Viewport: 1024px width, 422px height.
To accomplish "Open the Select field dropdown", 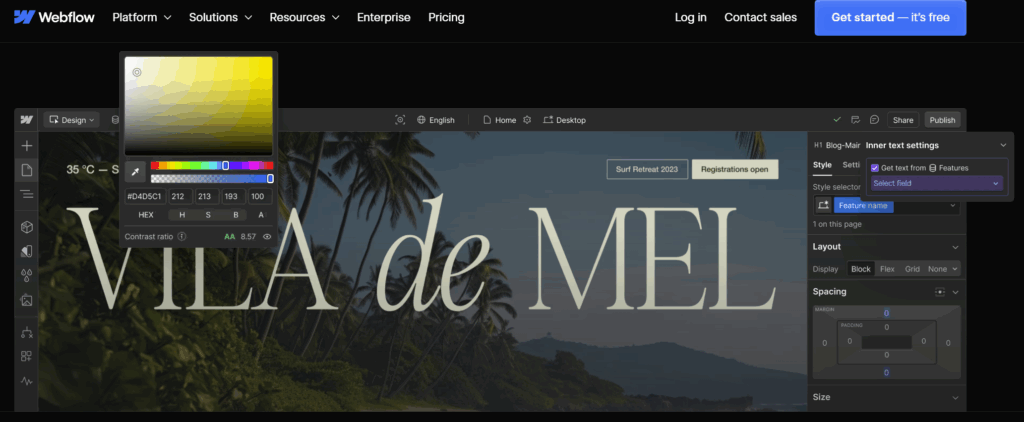I will tap(936, 184).
